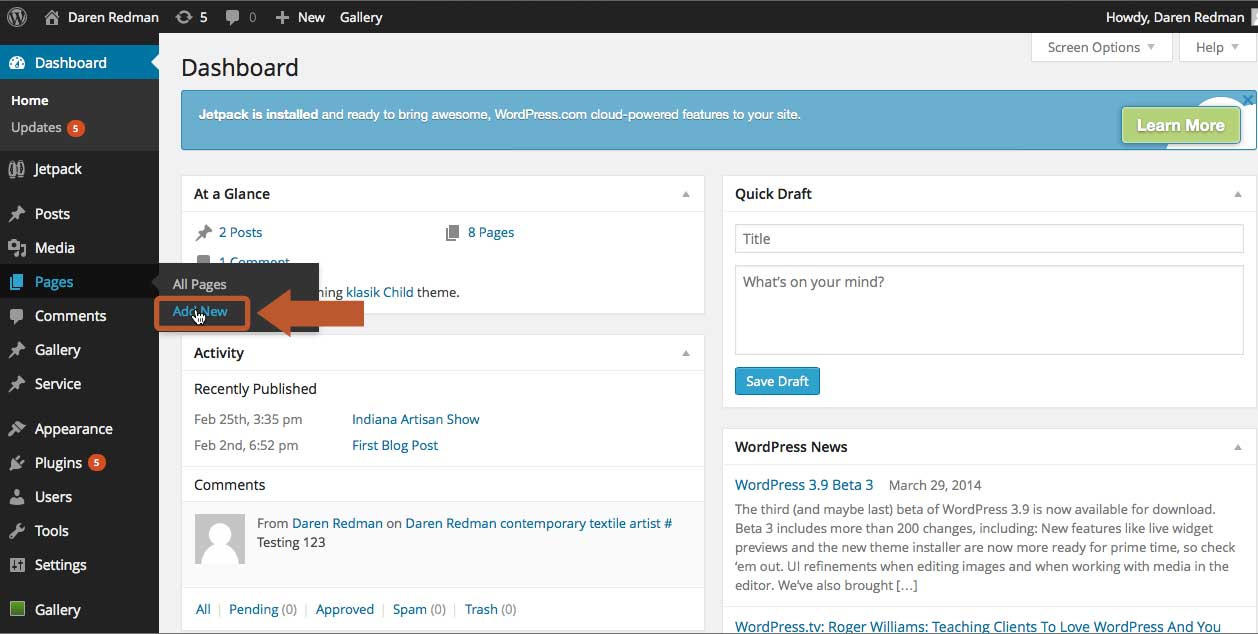The height and width of the screenshot is (634, 1258).
Task: Click the Media icon in sidebar
Action: (17, 248)
